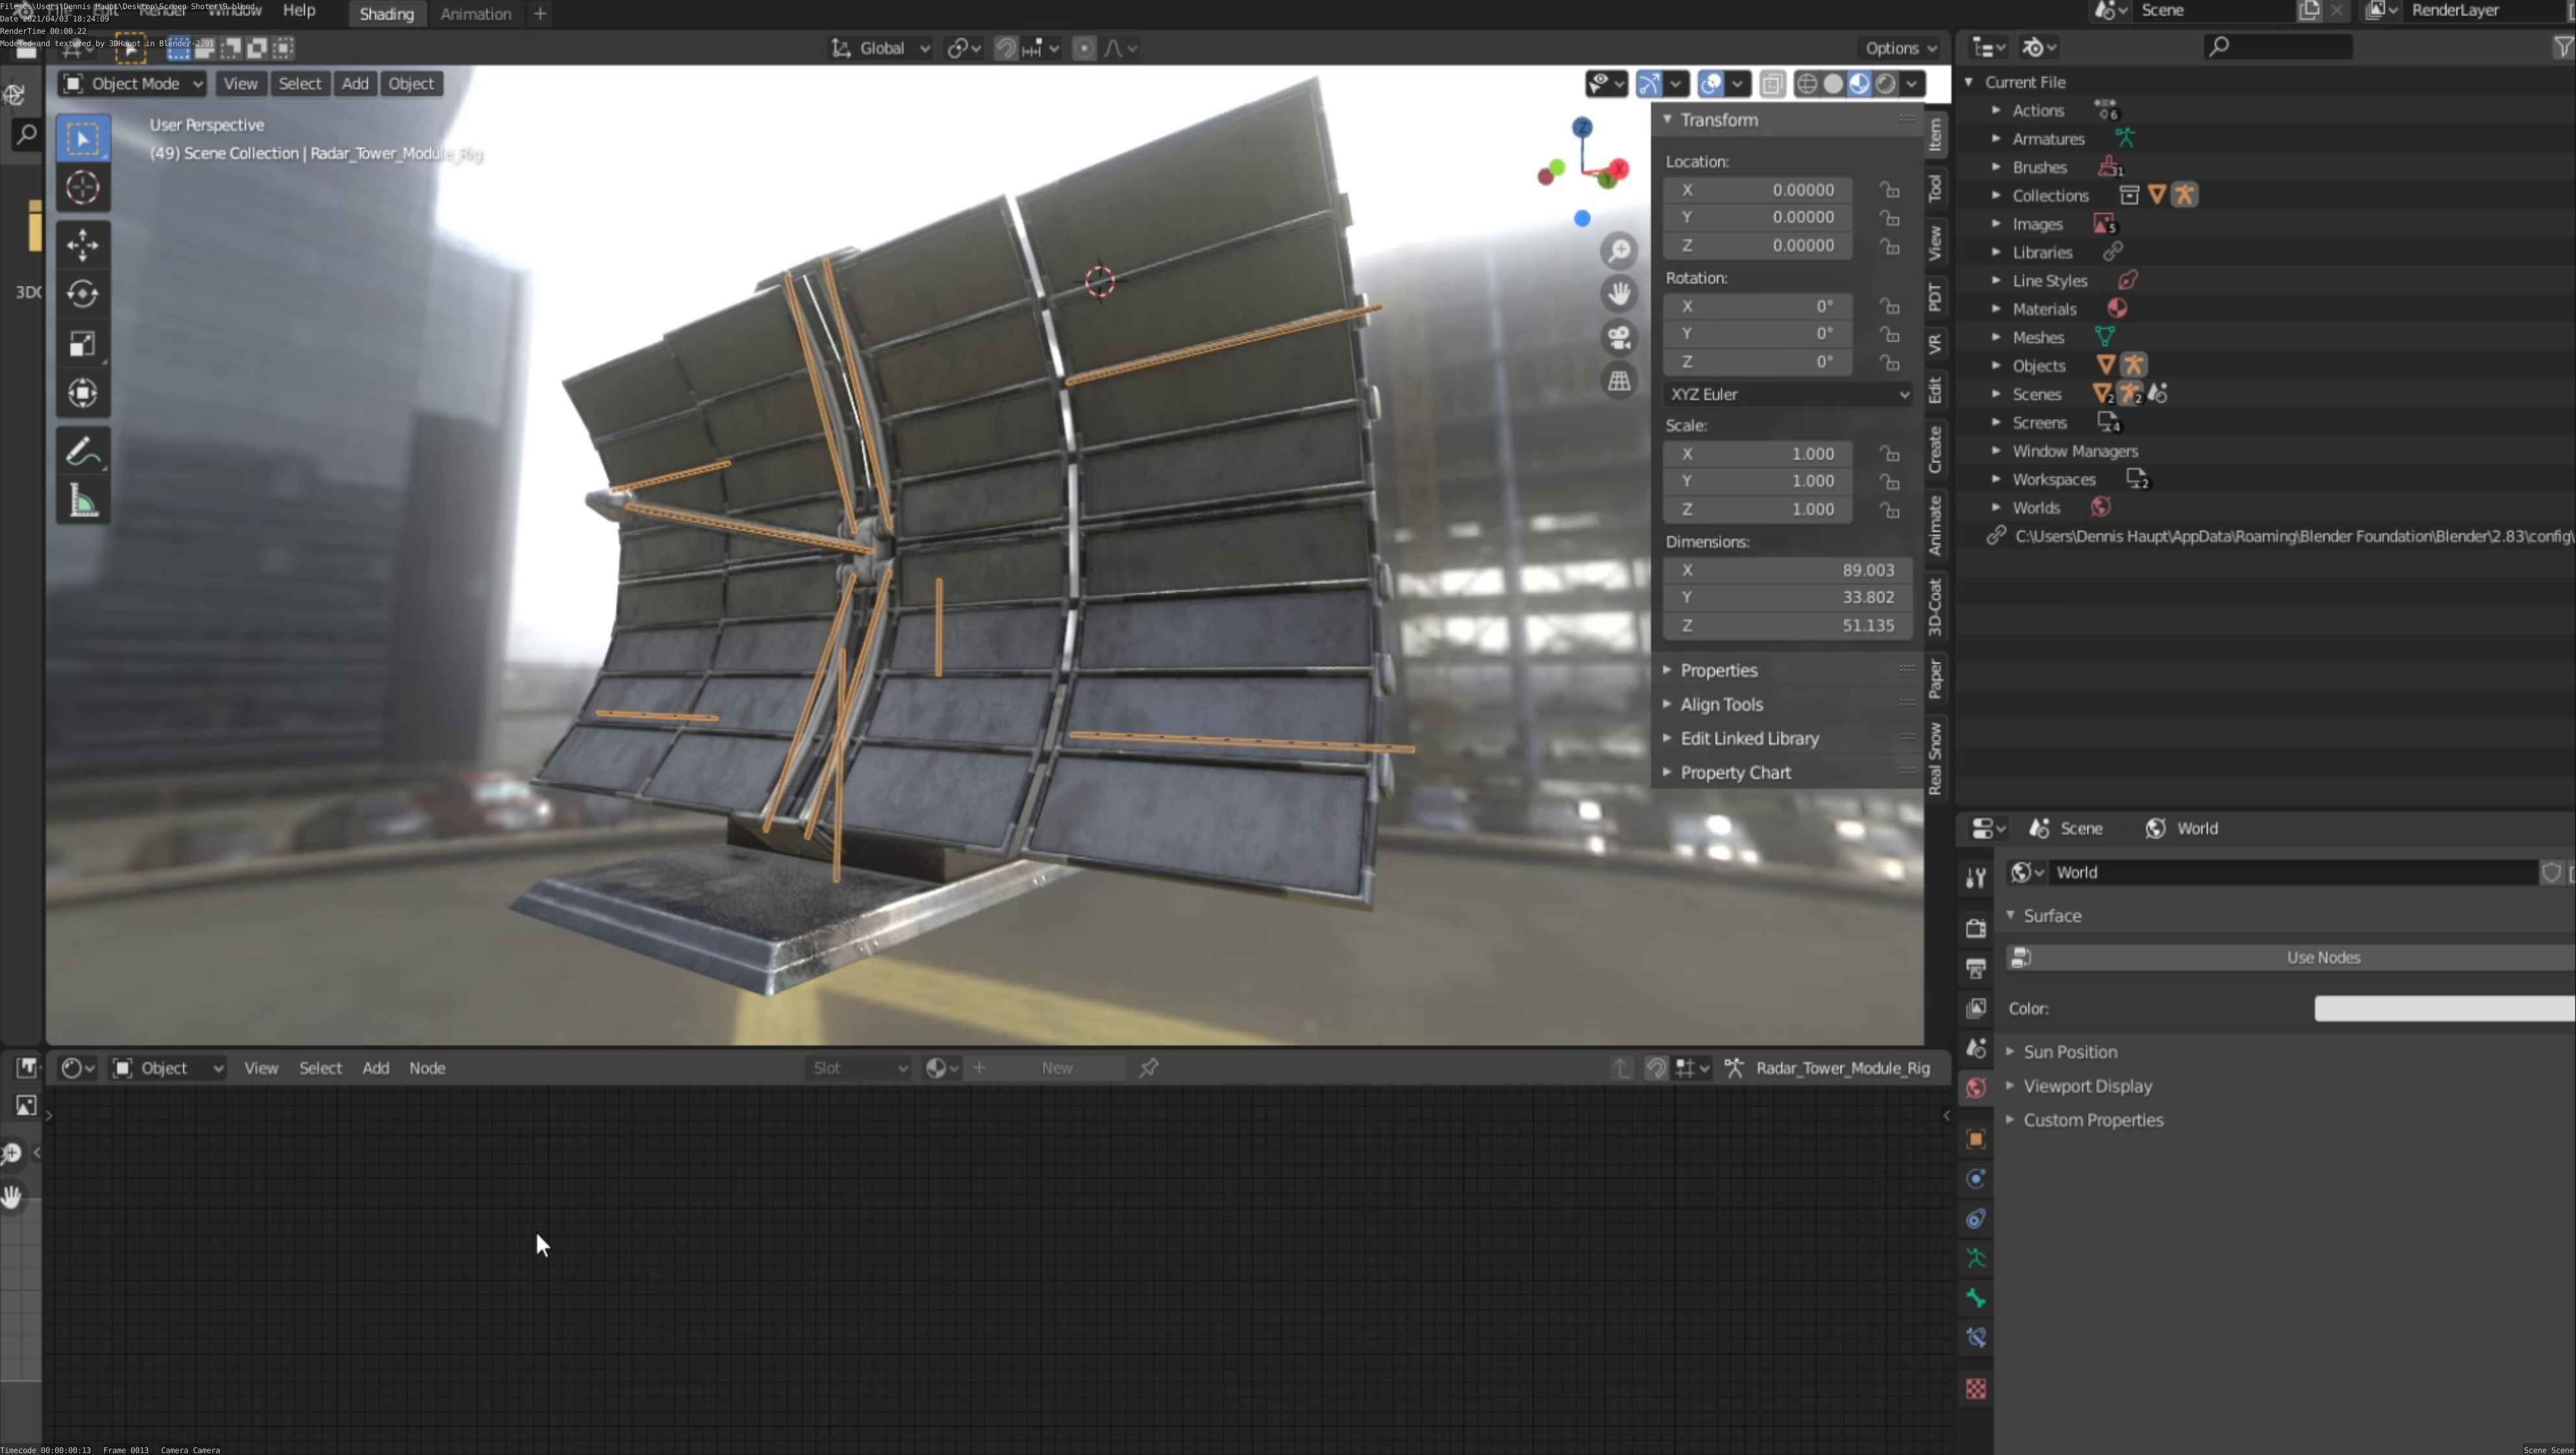Open the Object Mode dropdown
The image size is (2576, 1455).
[x=133, y=84]
